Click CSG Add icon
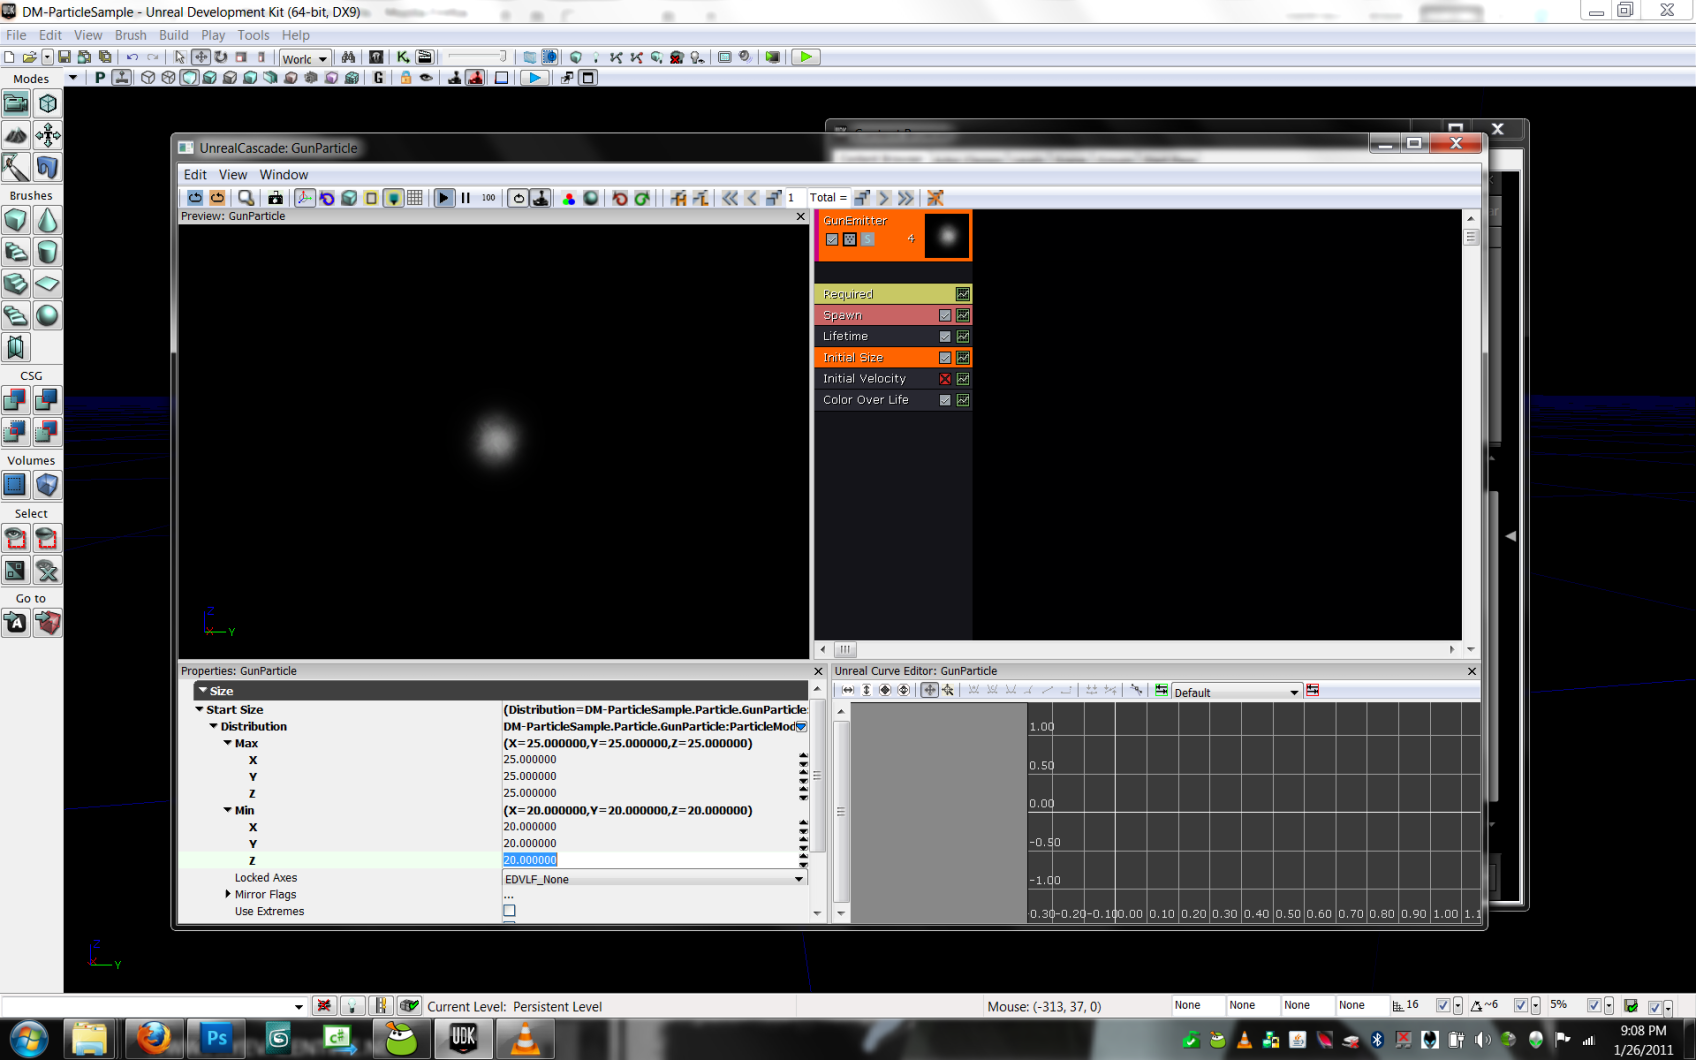Screen dimensions: 1696x1060 point(16,400)
